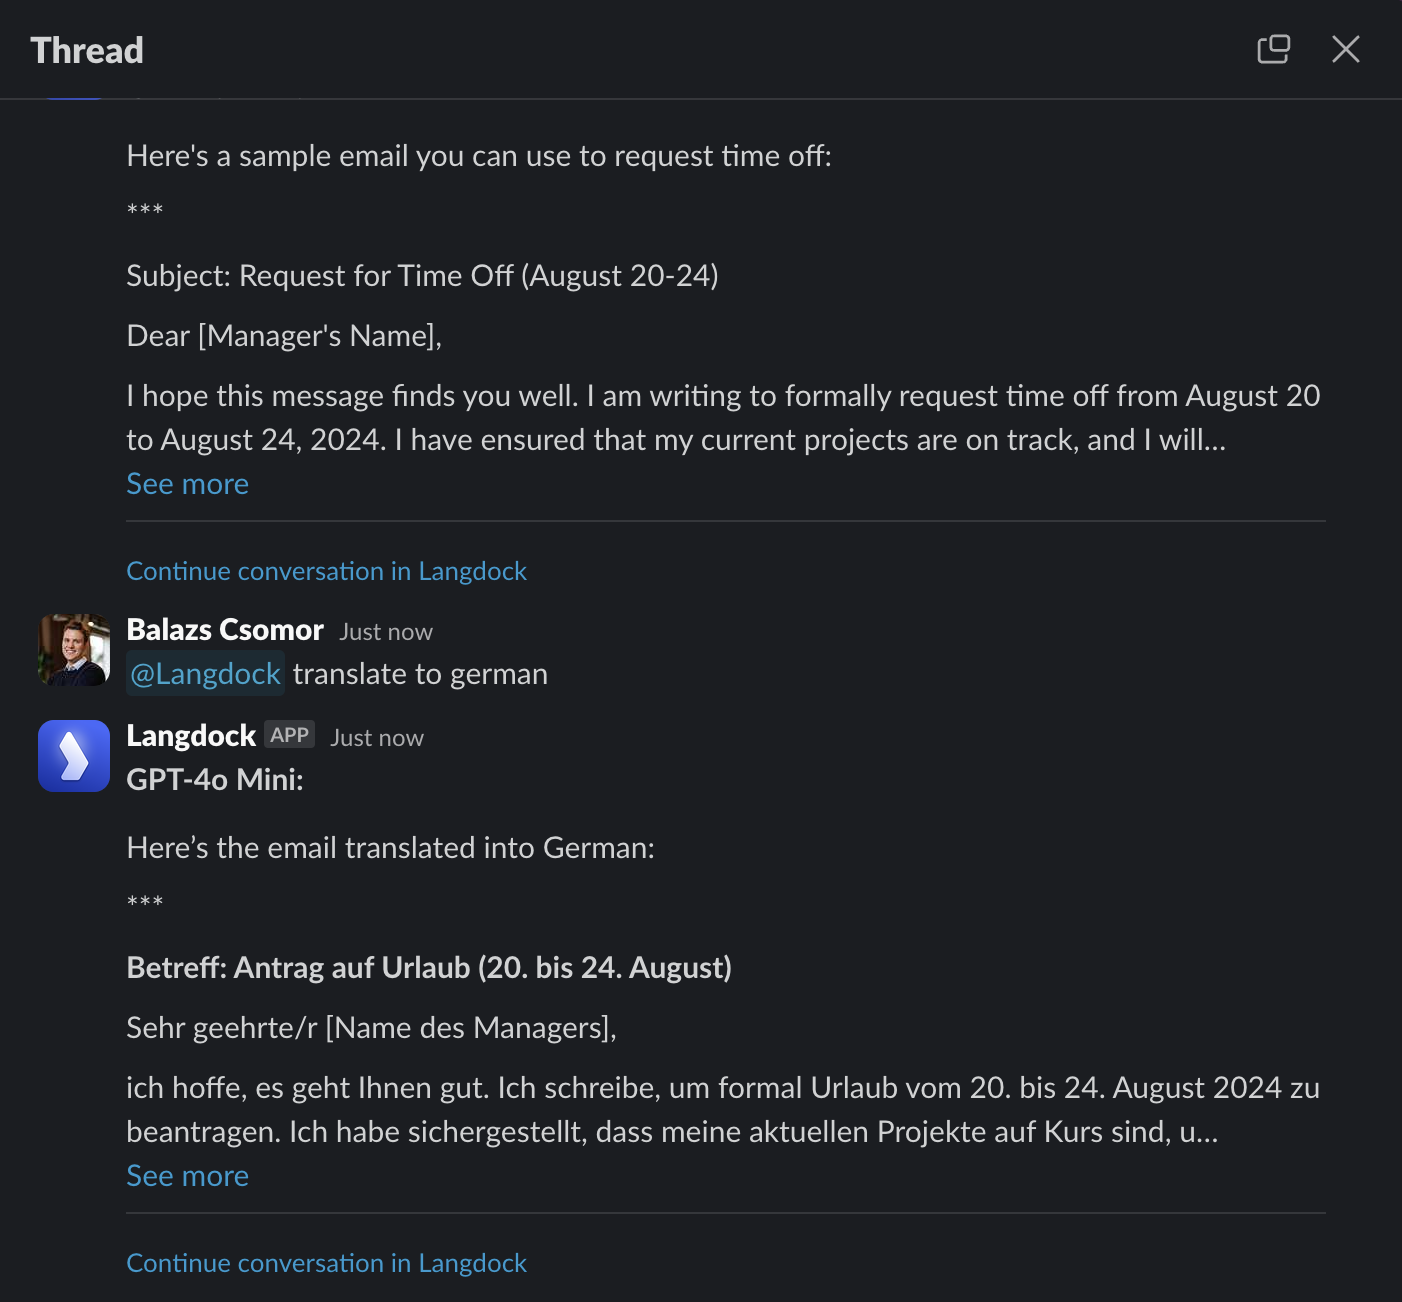Open thread in new window icon
This screenshot has height=1302, width=1402.
(1273, 49)
